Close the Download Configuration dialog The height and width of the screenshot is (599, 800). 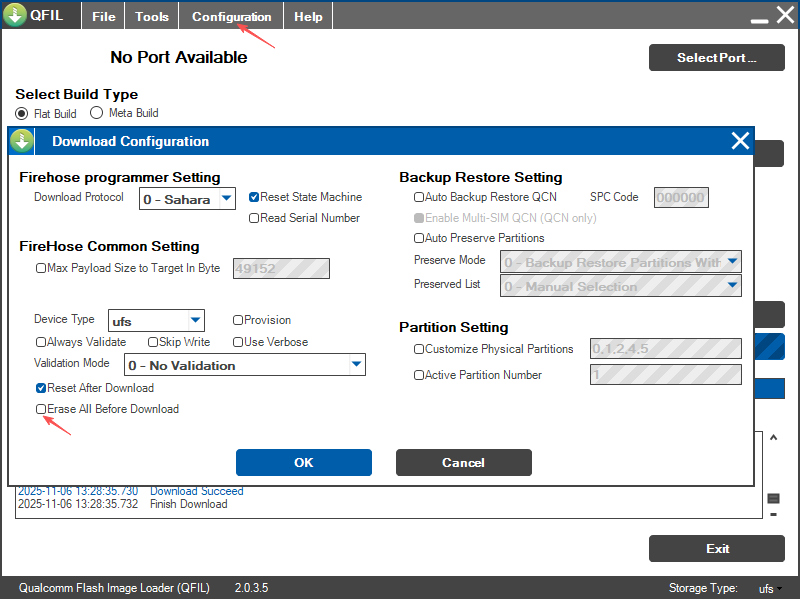coord(740,141)
